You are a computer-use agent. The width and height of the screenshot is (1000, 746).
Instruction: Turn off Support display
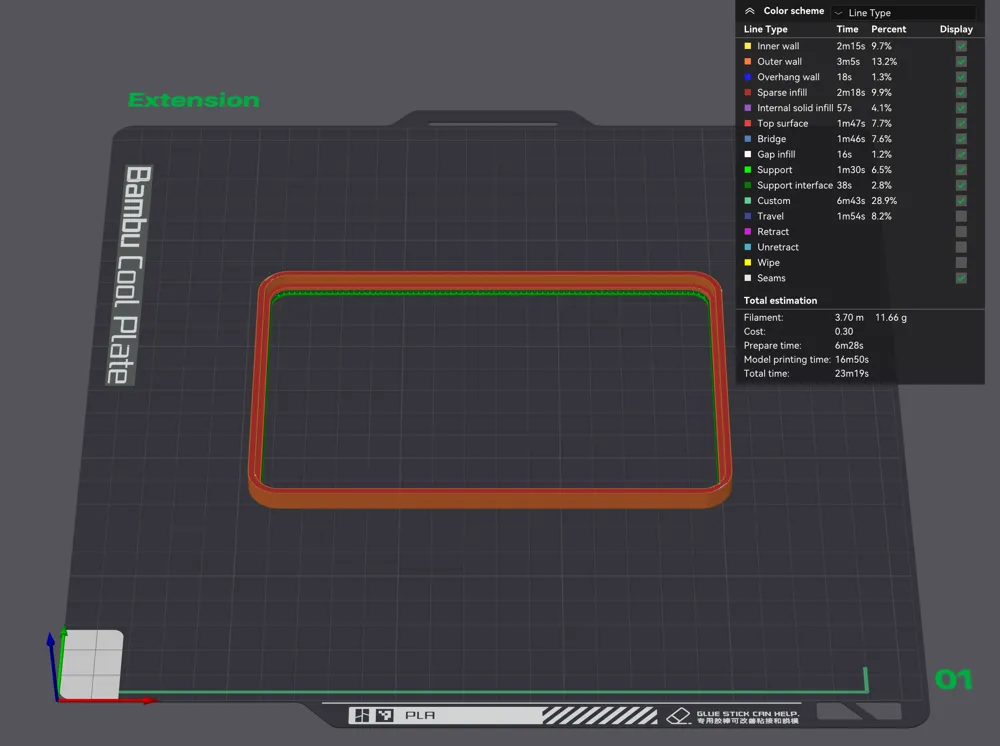point(961,169)
